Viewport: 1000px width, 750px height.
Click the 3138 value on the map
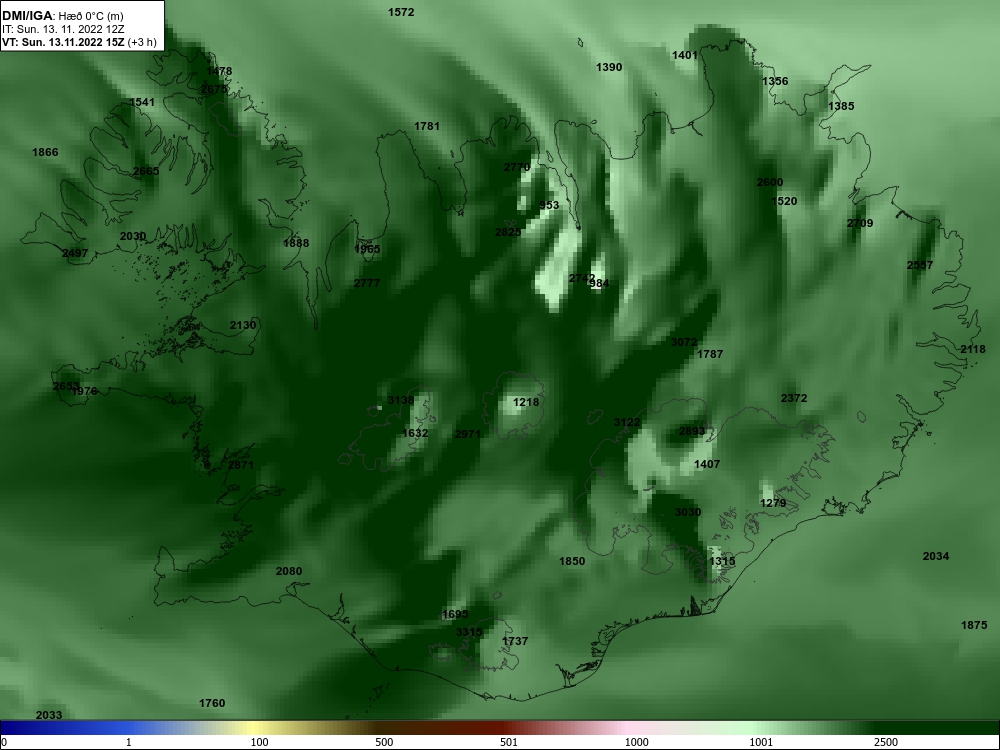[401, 401]
